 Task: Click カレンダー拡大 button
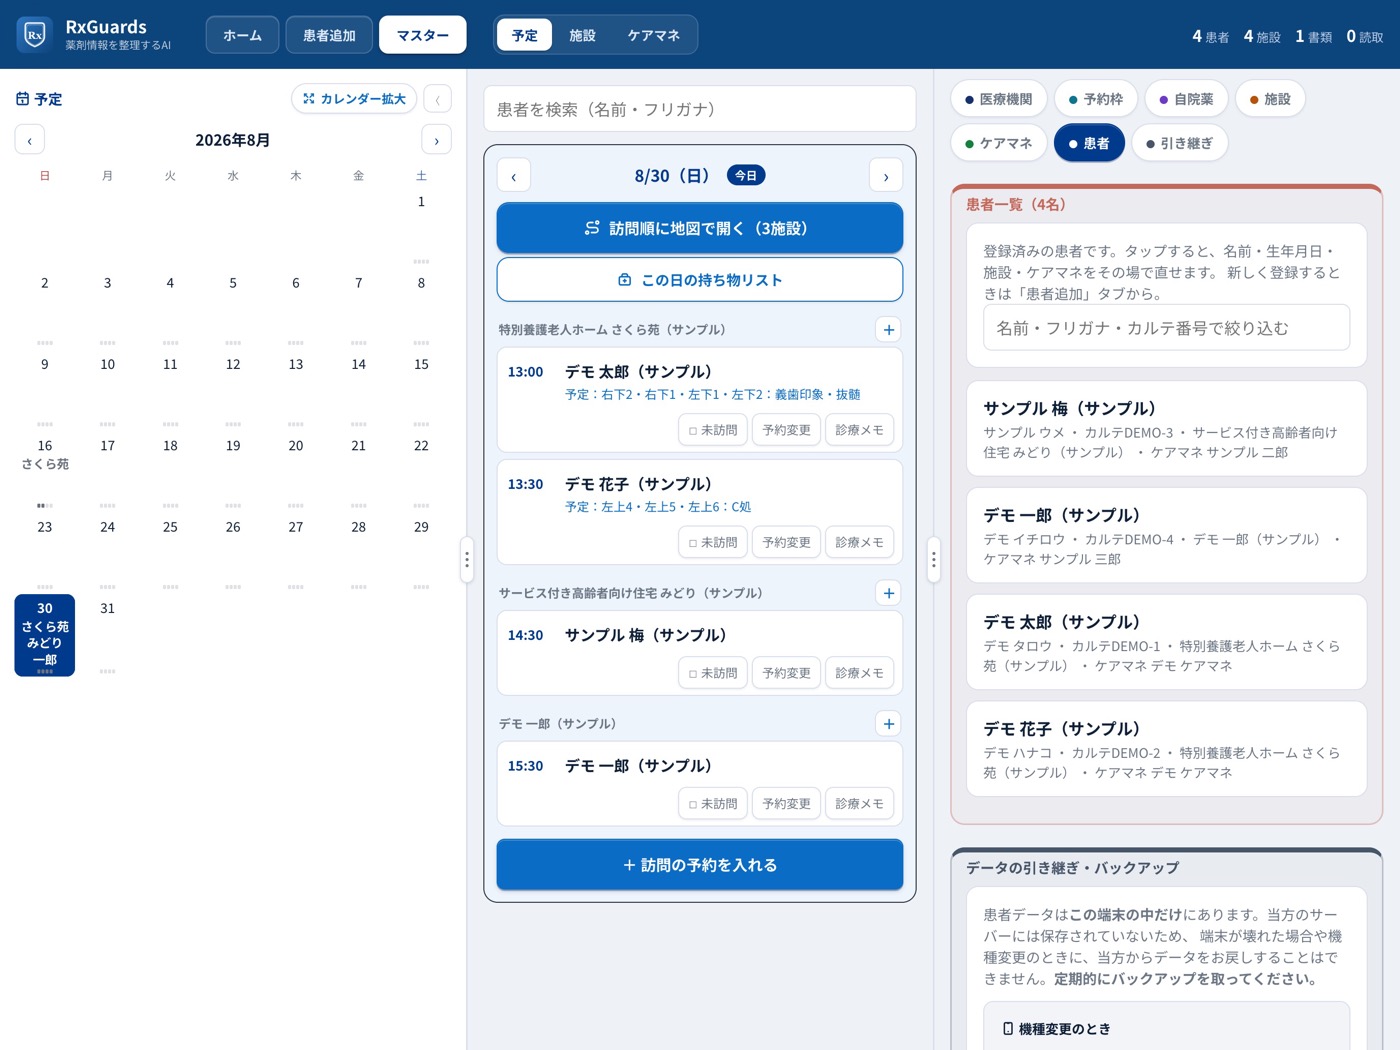(x=354, y=99)
